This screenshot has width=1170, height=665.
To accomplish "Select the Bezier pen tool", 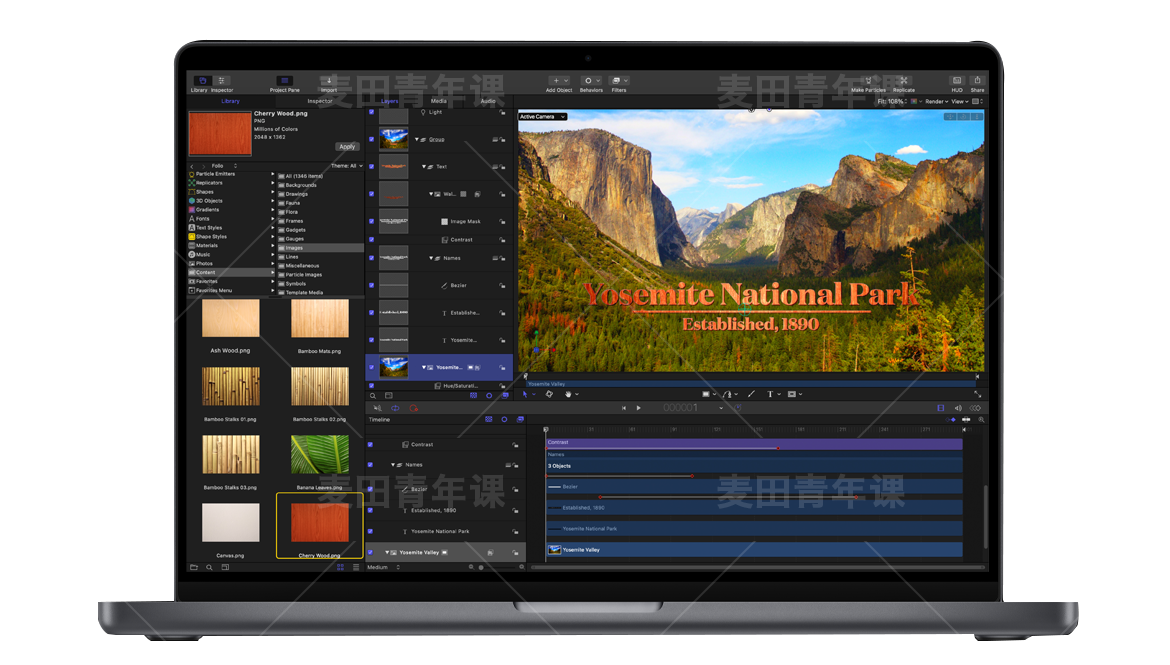I will 728,394.
